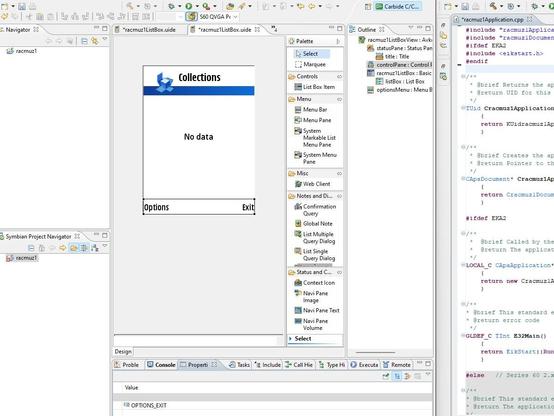Expand the bottom Select palette drawer
The height and width of the screenshot is (416, 554).
(315, 339)
